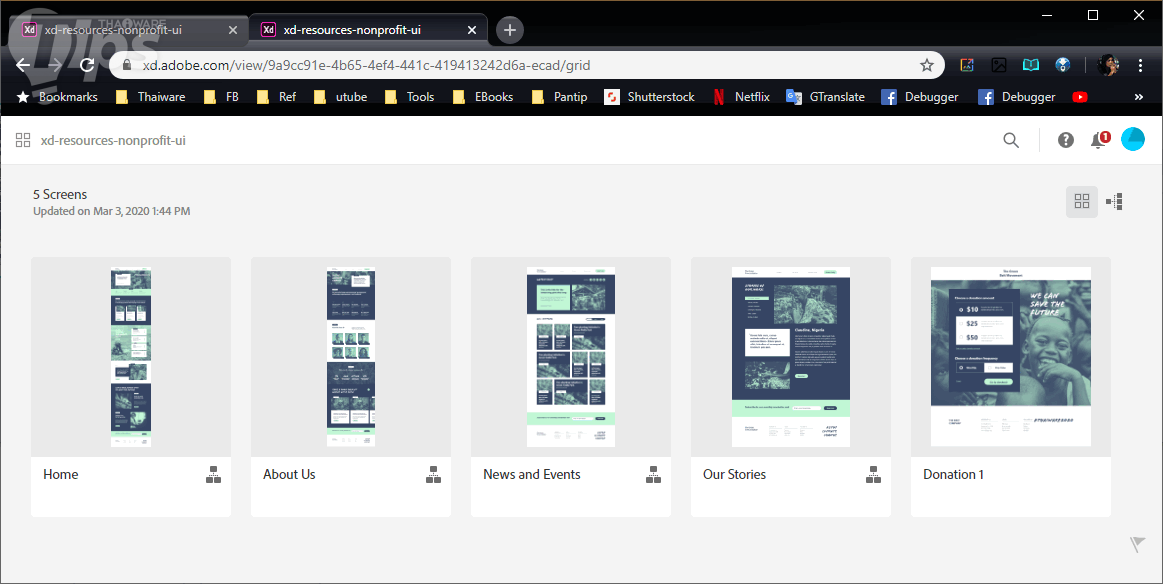Open a new browser tab
This screenshot has width=1163, height=584.
pyautogui.click(x=510, y=30)
